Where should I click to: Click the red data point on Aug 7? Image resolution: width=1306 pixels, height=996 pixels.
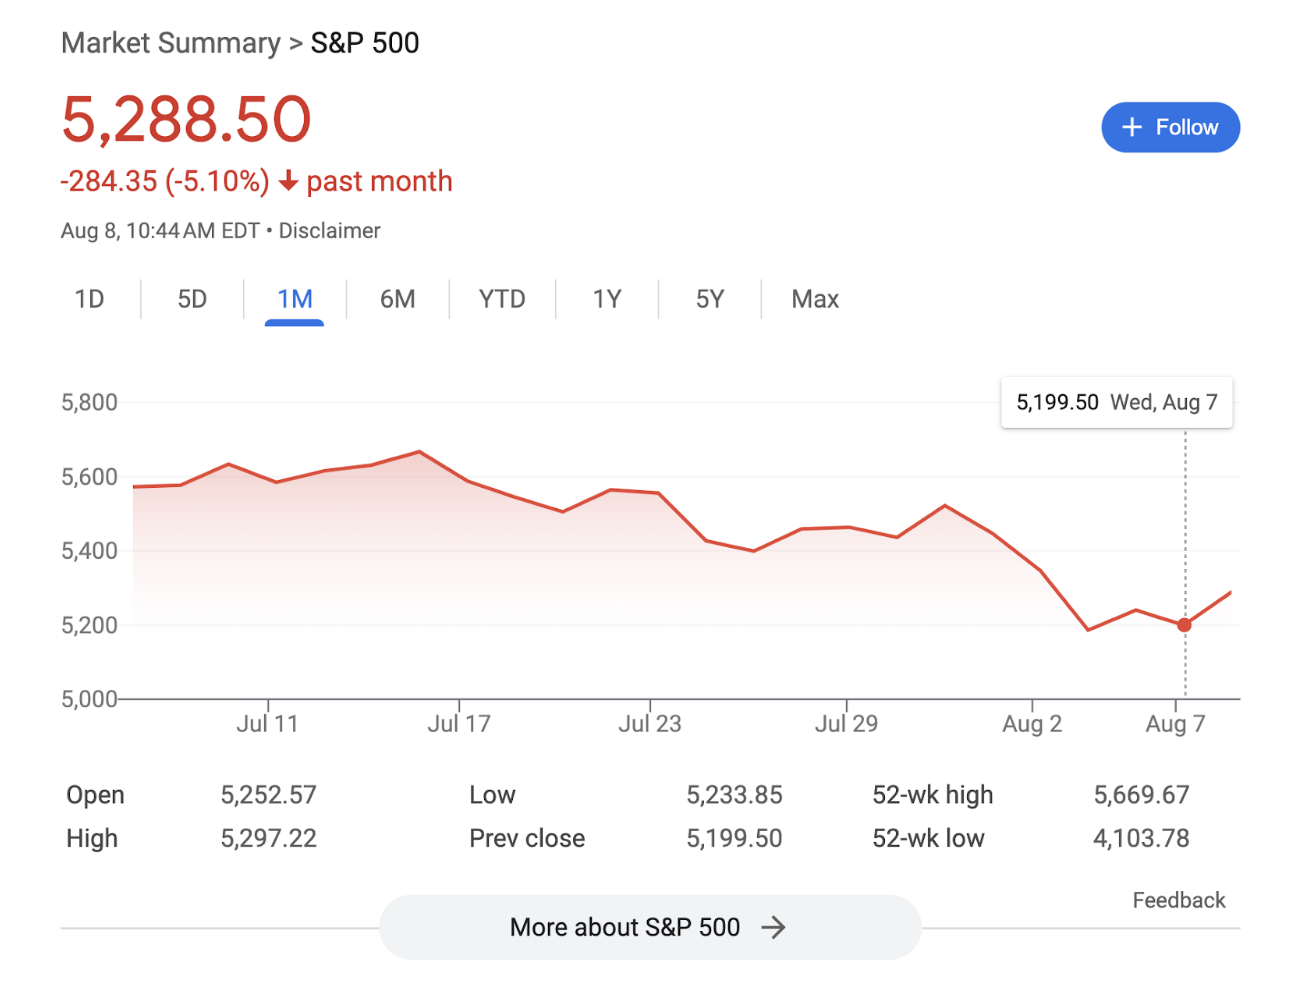click(1184, 625)
